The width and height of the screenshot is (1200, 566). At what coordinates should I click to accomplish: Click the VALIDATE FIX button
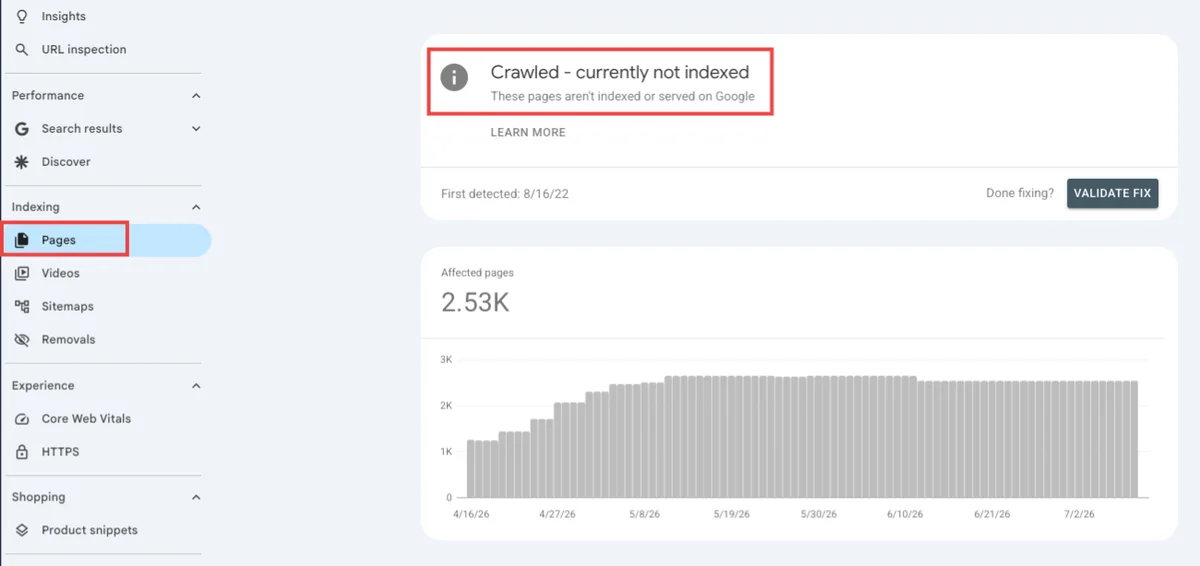1112,193
